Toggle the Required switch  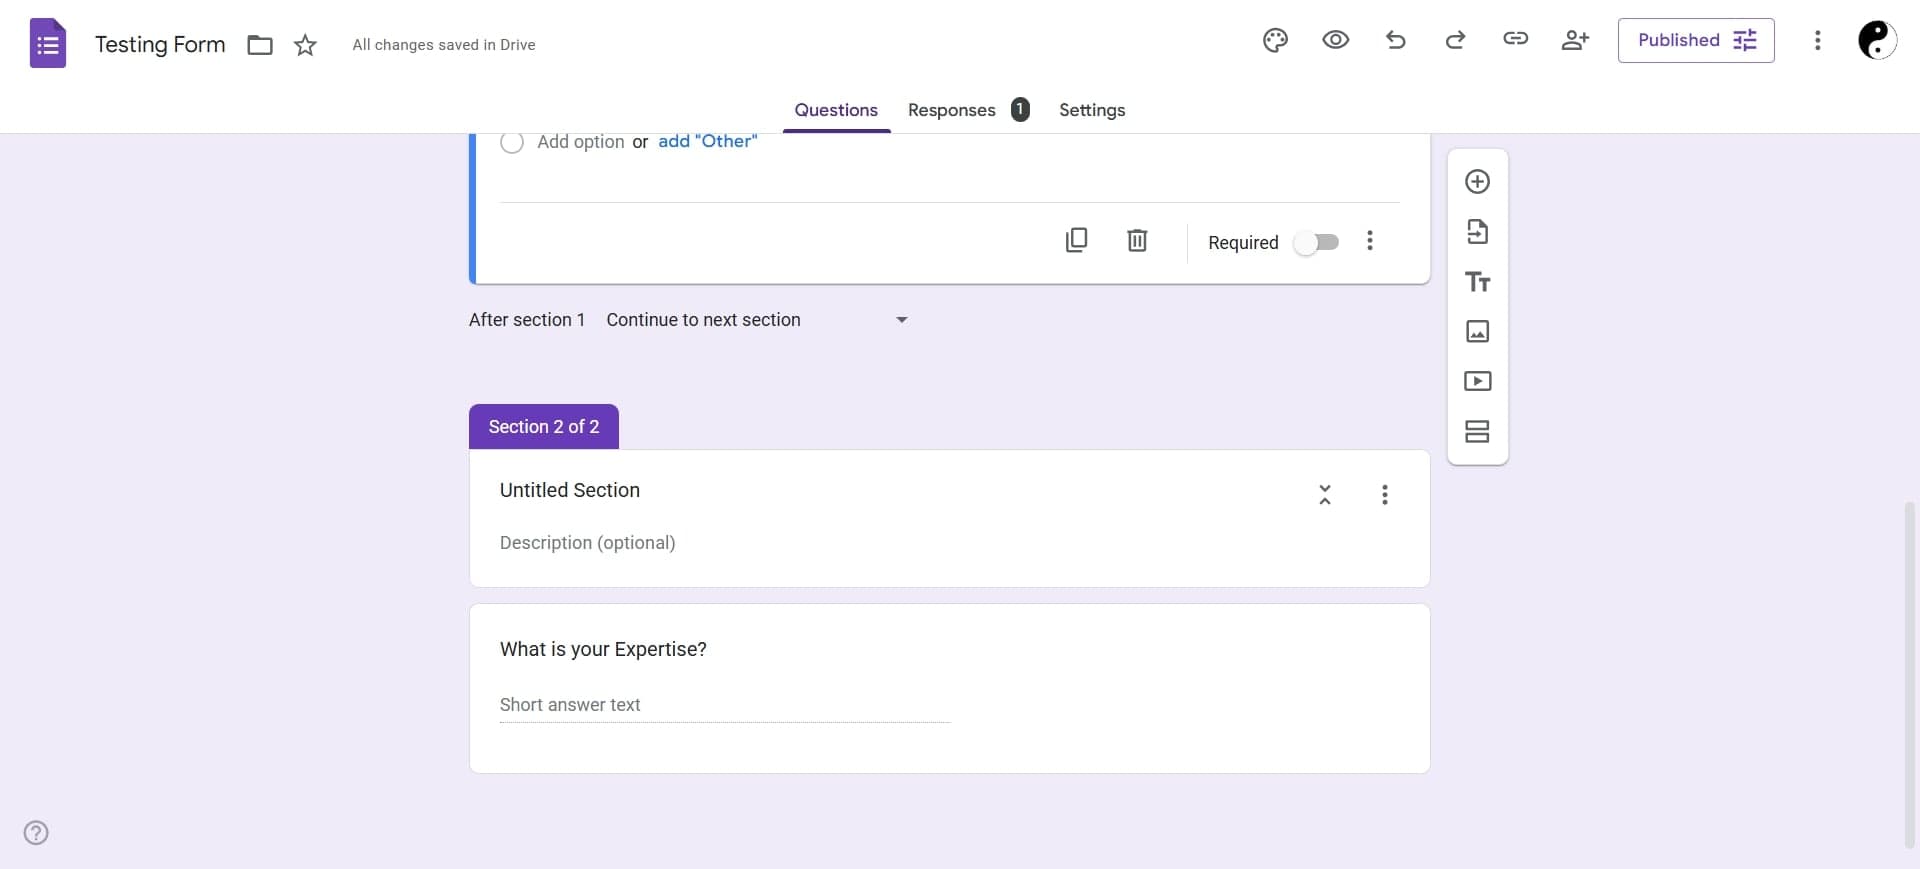[x=1316, y=243]
